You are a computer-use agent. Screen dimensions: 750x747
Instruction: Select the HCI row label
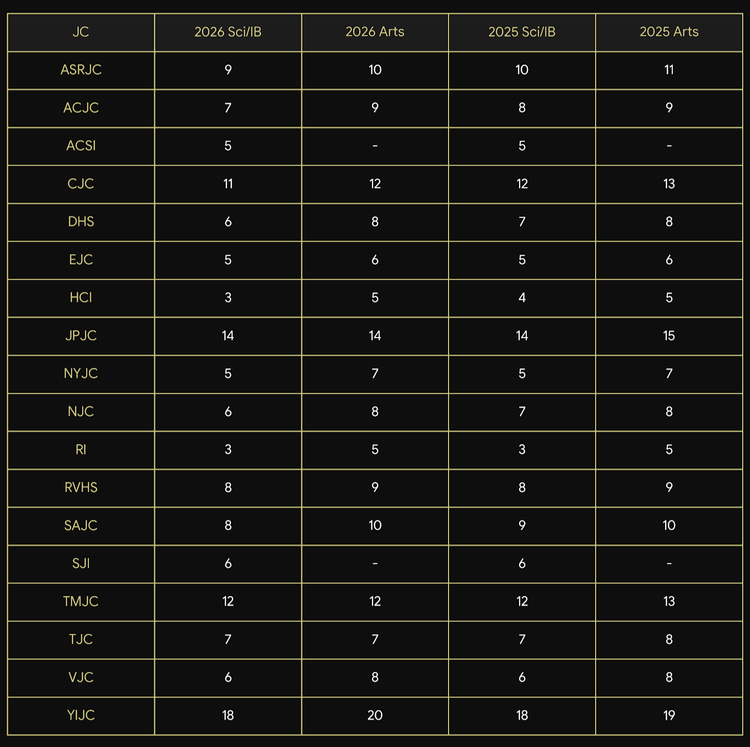pos(81,297)
